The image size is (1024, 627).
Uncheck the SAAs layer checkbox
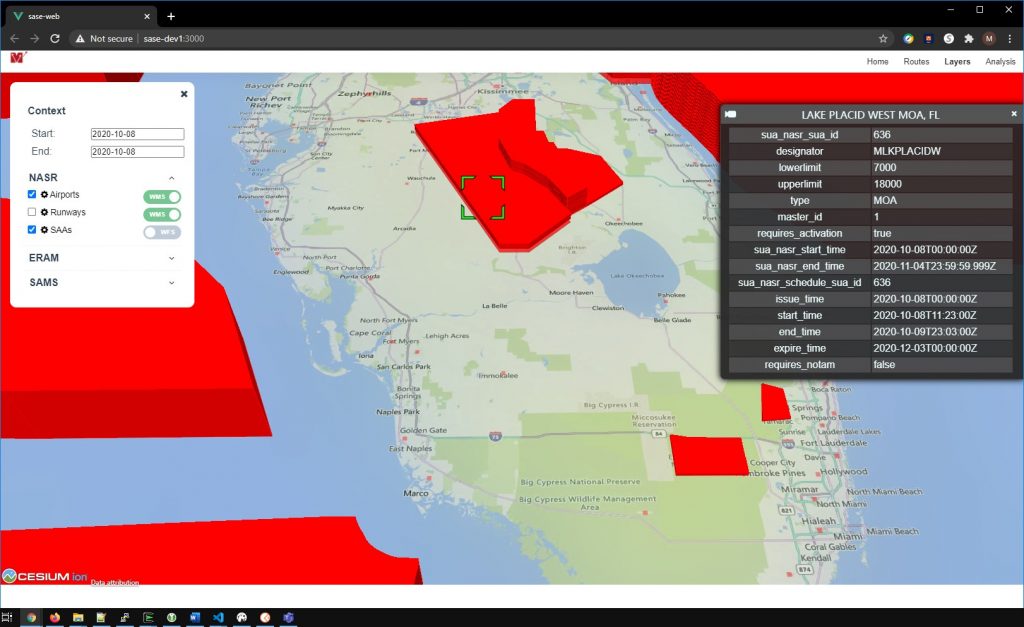tap(32, 229)
